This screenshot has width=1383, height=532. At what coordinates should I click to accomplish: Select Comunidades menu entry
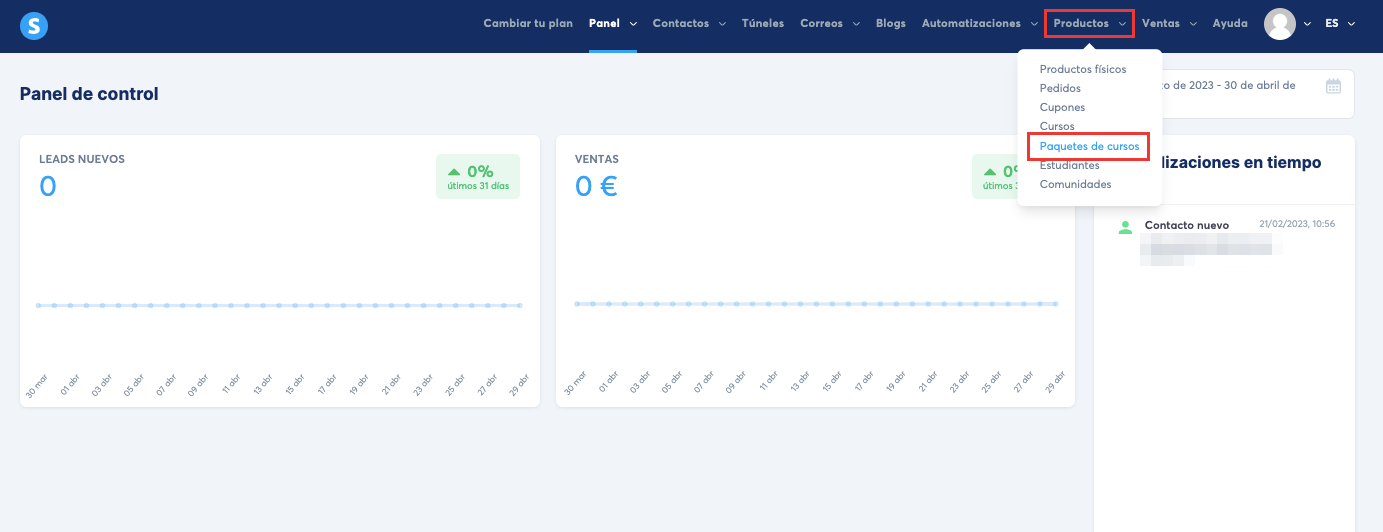point(1075,184)
